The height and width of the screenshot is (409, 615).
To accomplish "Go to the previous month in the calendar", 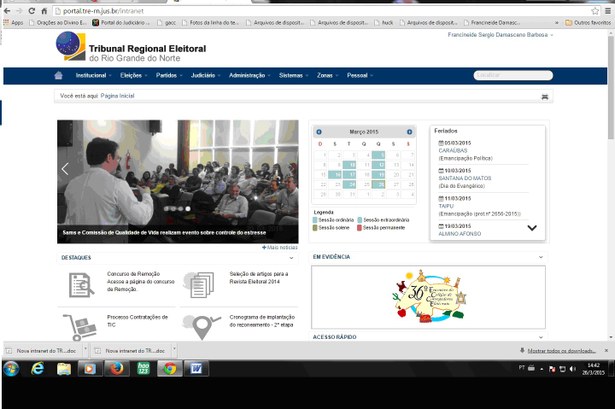I will (x=319, y=132).
